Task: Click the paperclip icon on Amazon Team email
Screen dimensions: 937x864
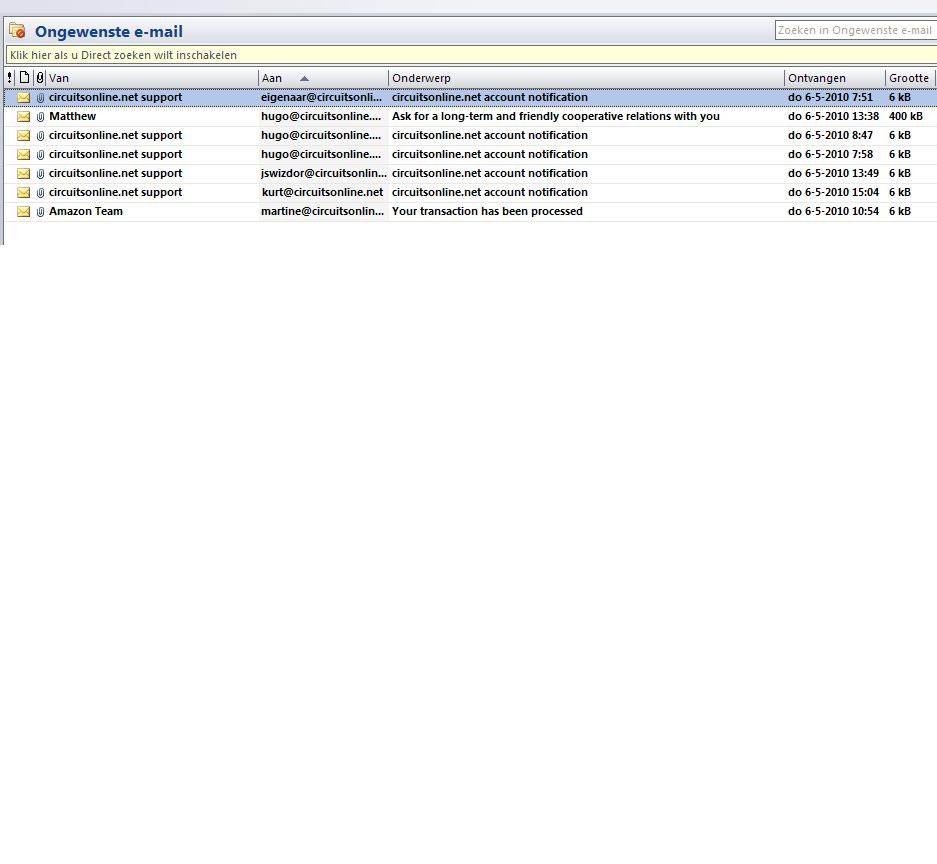Action: pos(40,212)
